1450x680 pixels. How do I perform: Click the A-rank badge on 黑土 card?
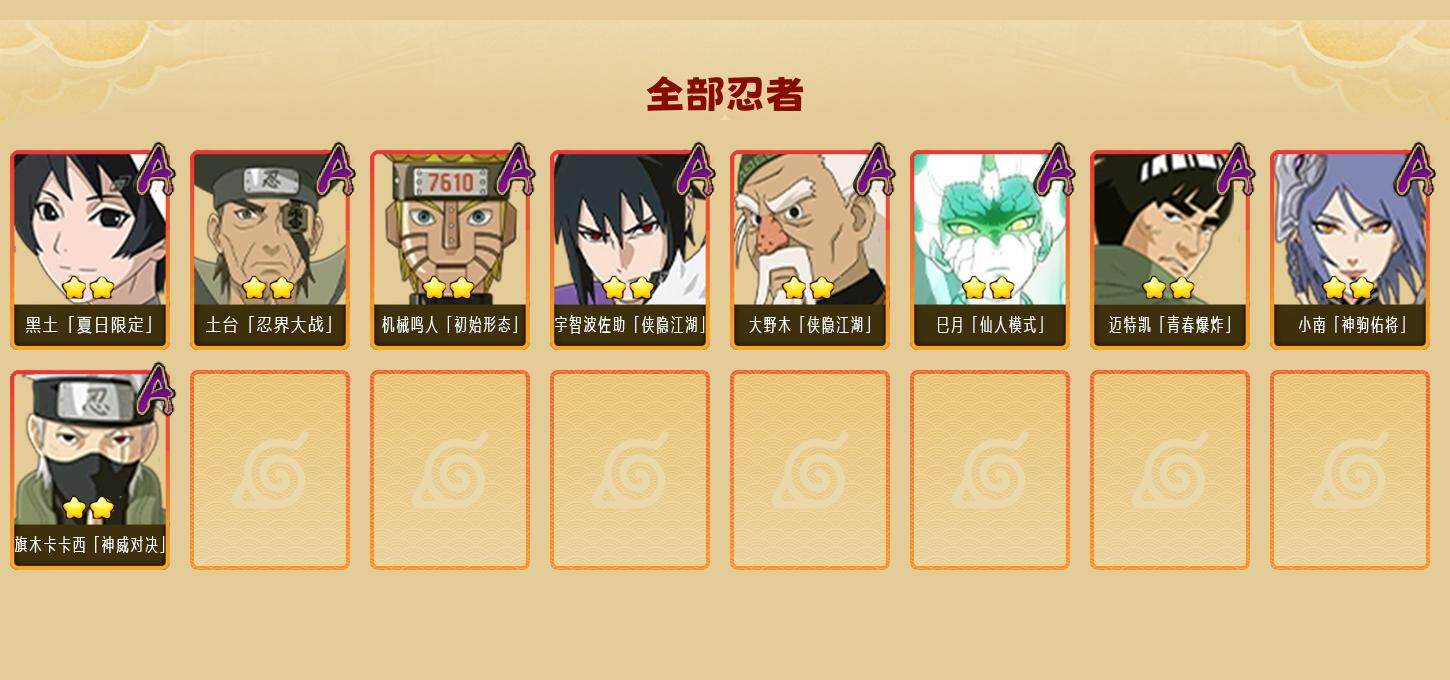(x=155, y=170)
